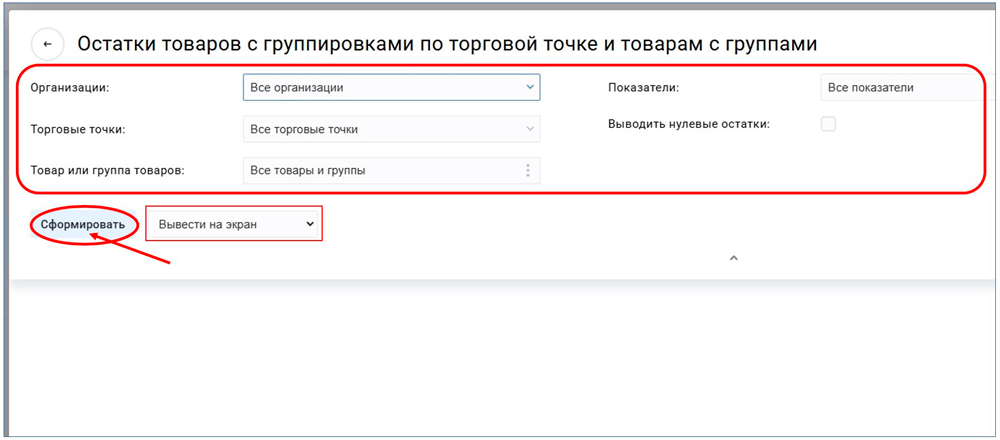Click the empty report output area
This screenshot has height=440, width=1000.
500,360
